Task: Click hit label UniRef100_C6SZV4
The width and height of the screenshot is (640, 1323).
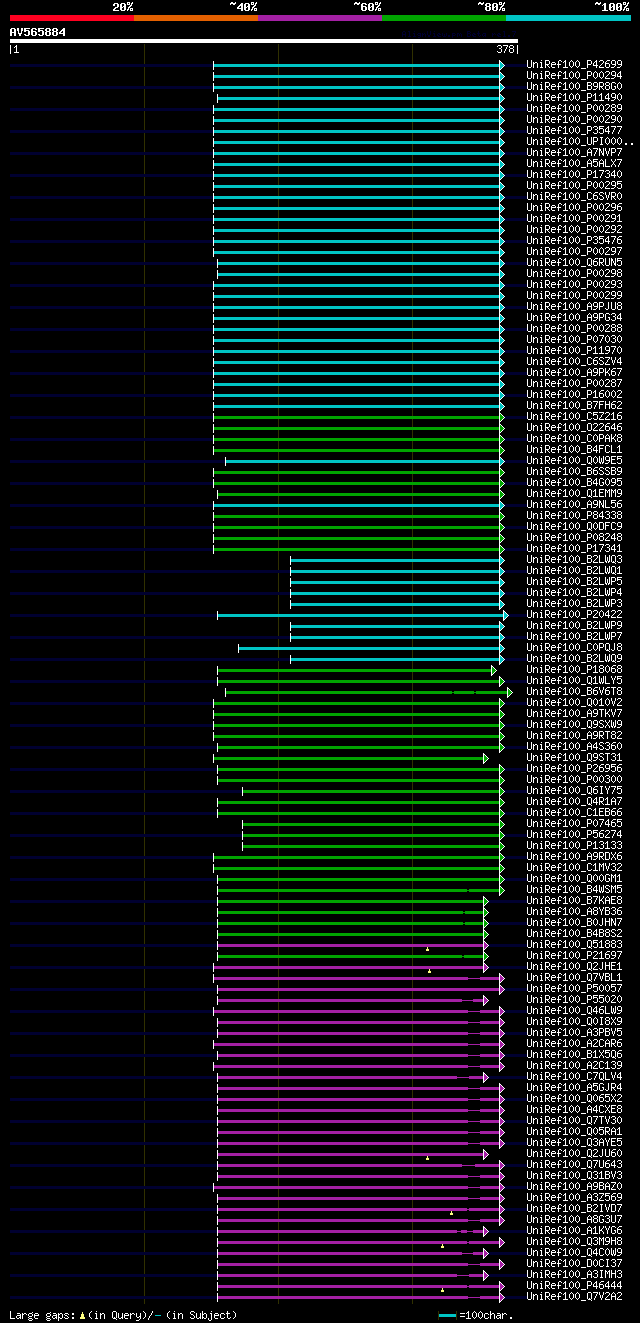Action: point(574,361)
